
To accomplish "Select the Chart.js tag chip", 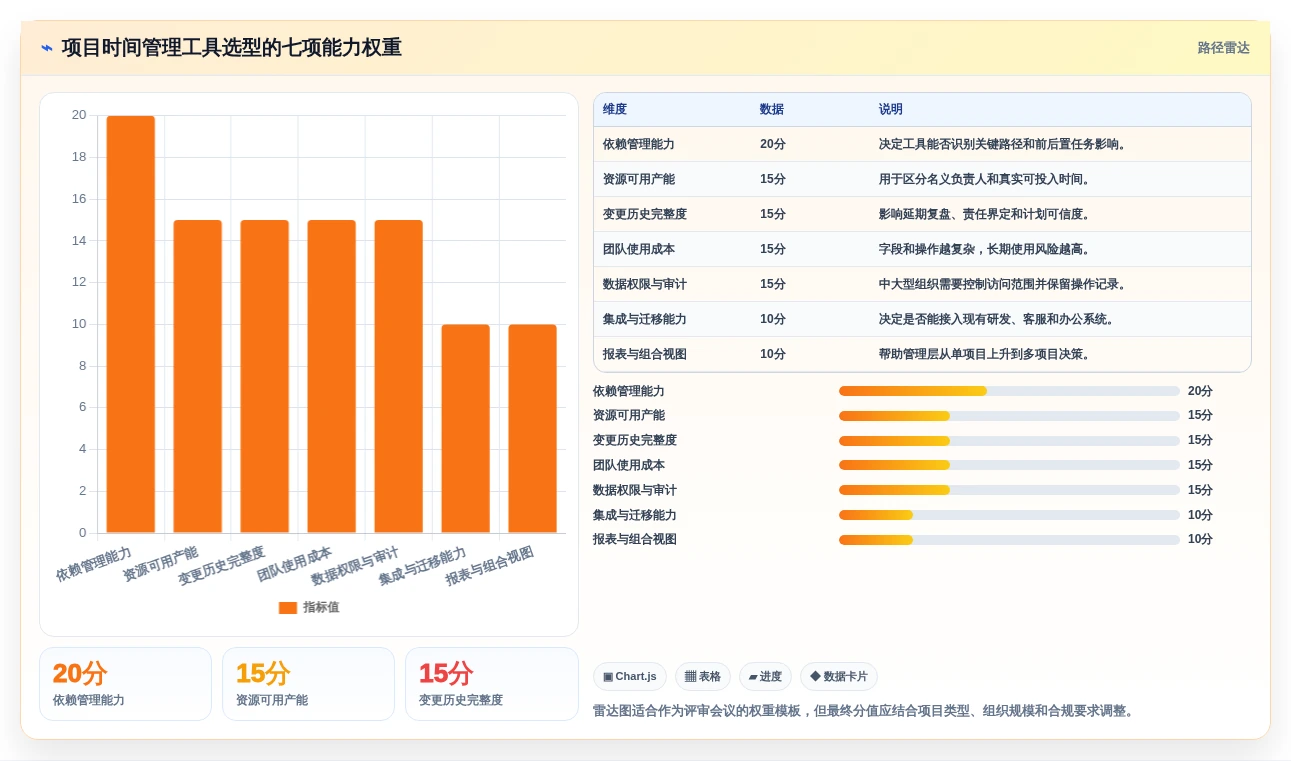I will [630, 677].
